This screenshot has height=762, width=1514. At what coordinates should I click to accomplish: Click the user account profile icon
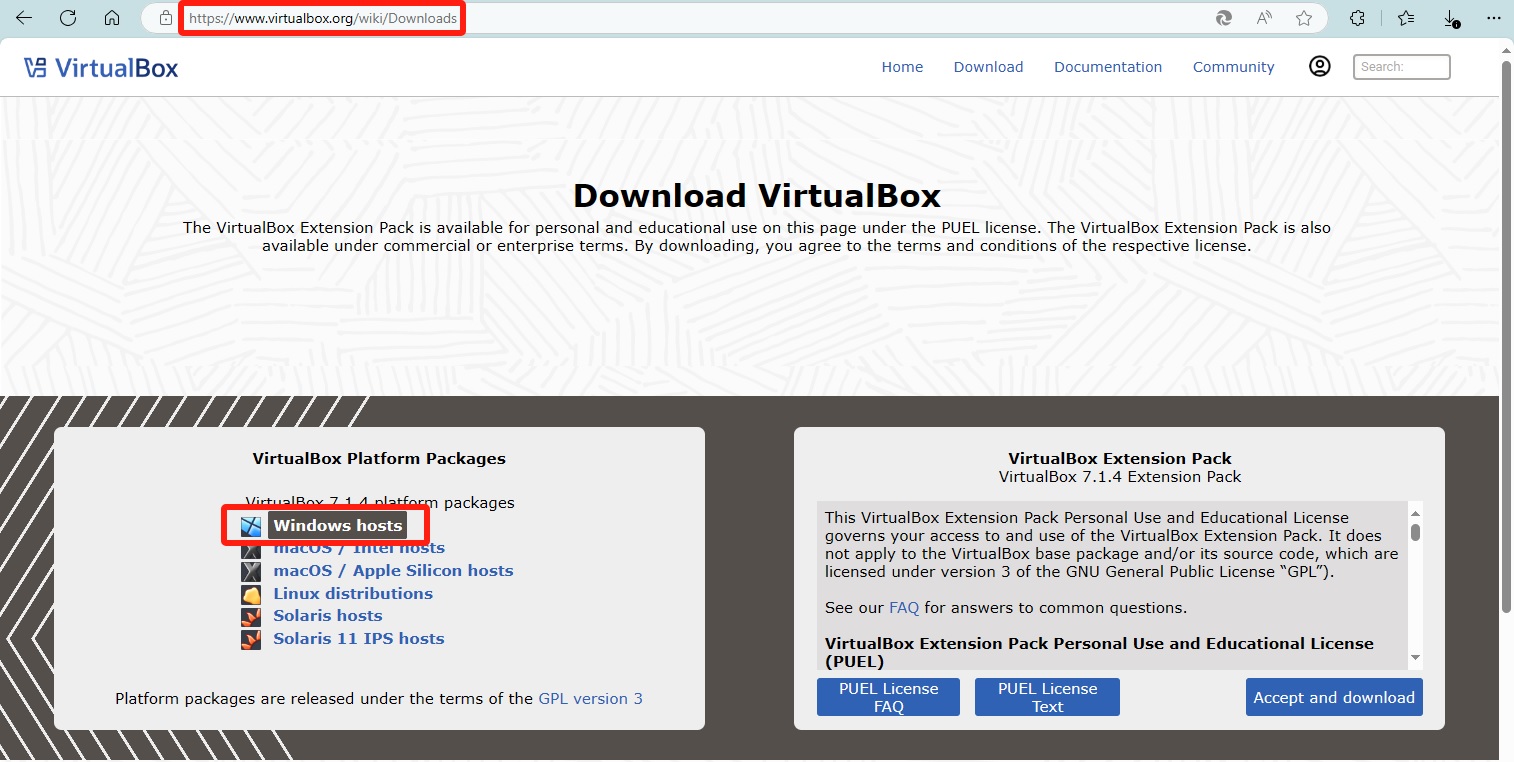[1320, 67]
